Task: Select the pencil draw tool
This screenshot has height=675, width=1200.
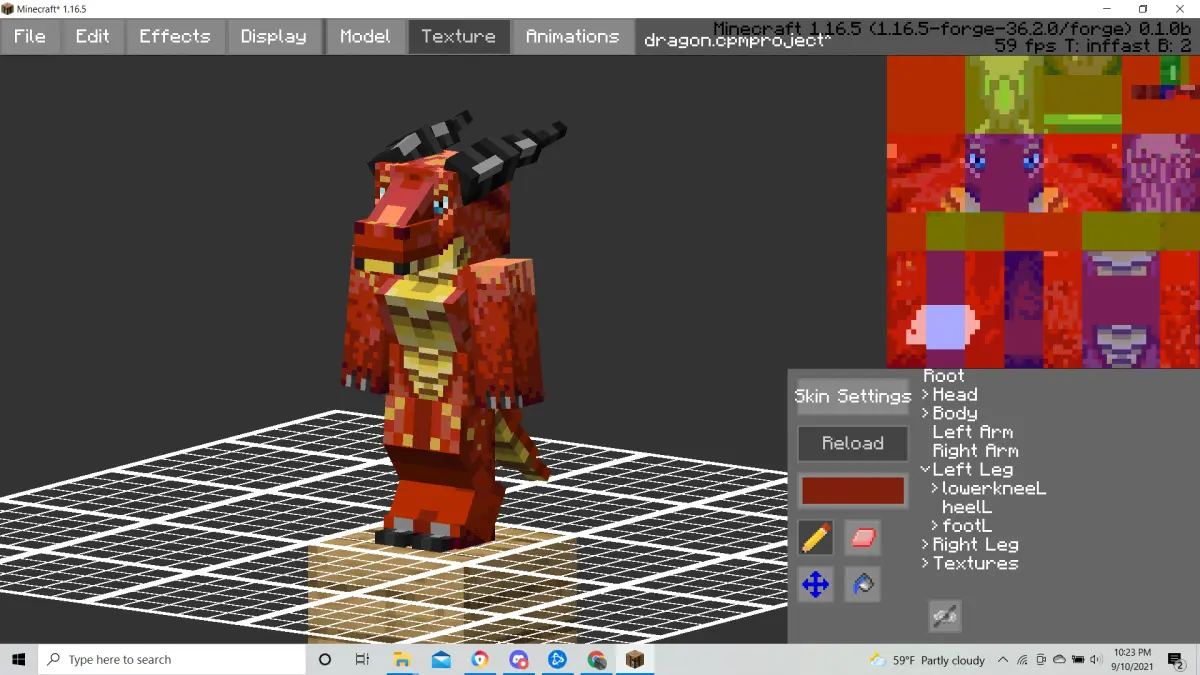Action: [816, 539]
